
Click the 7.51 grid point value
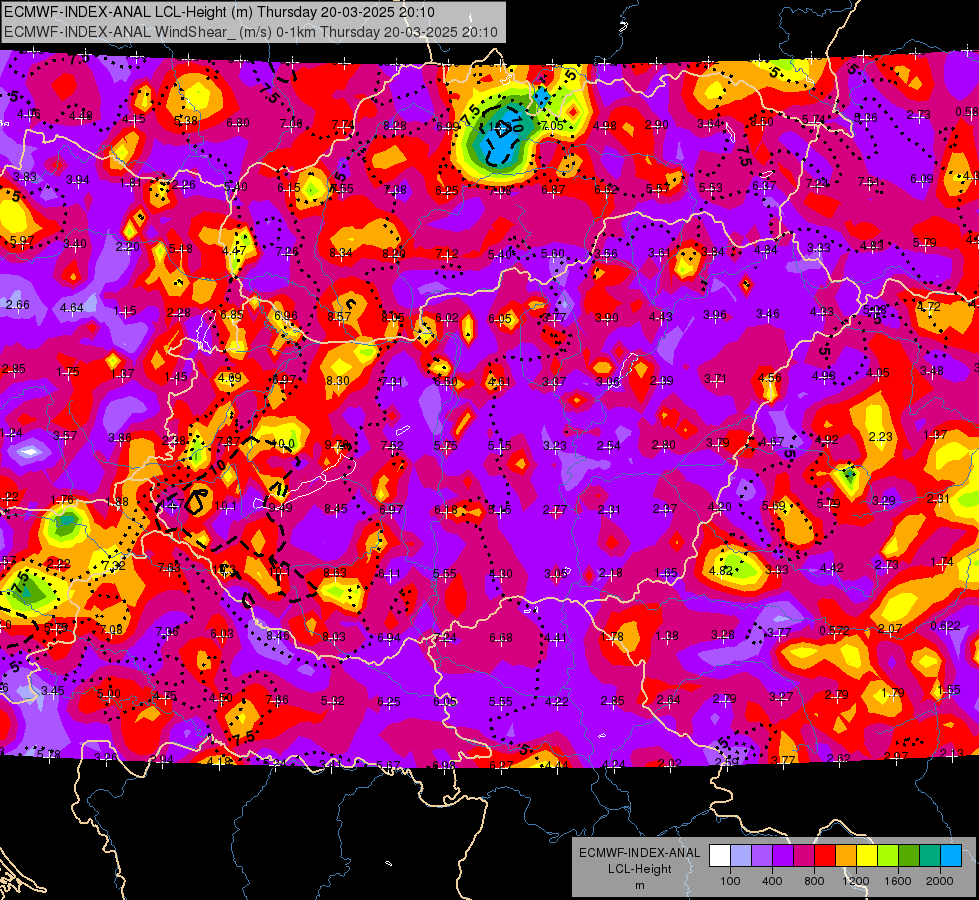point(868,182)
